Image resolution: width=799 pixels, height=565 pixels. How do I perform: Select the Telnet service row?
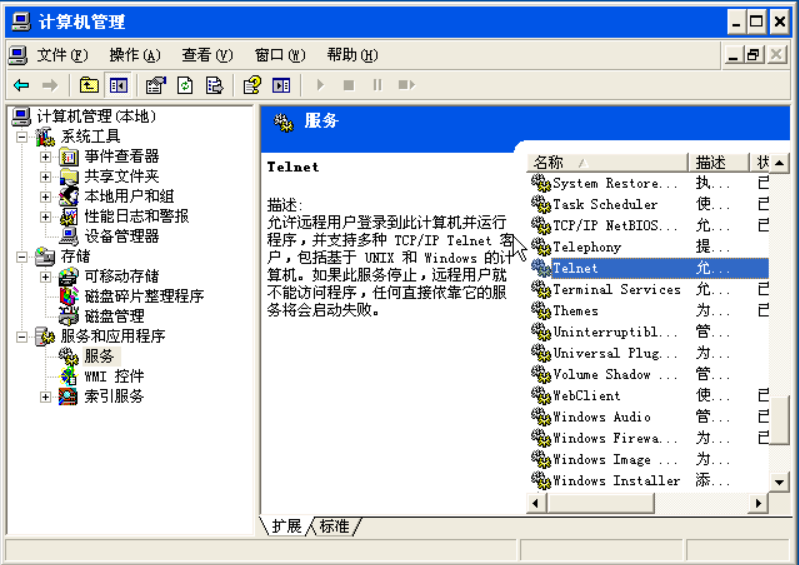coord(647,268)
